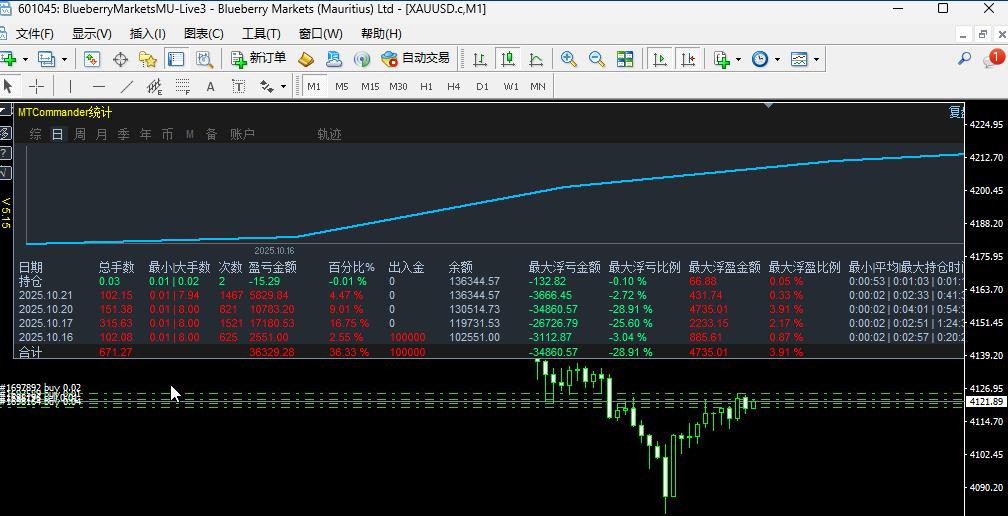This screenshot has width=1008, height=516.
Task: Select the text A tool
Action: click(210, 86)
